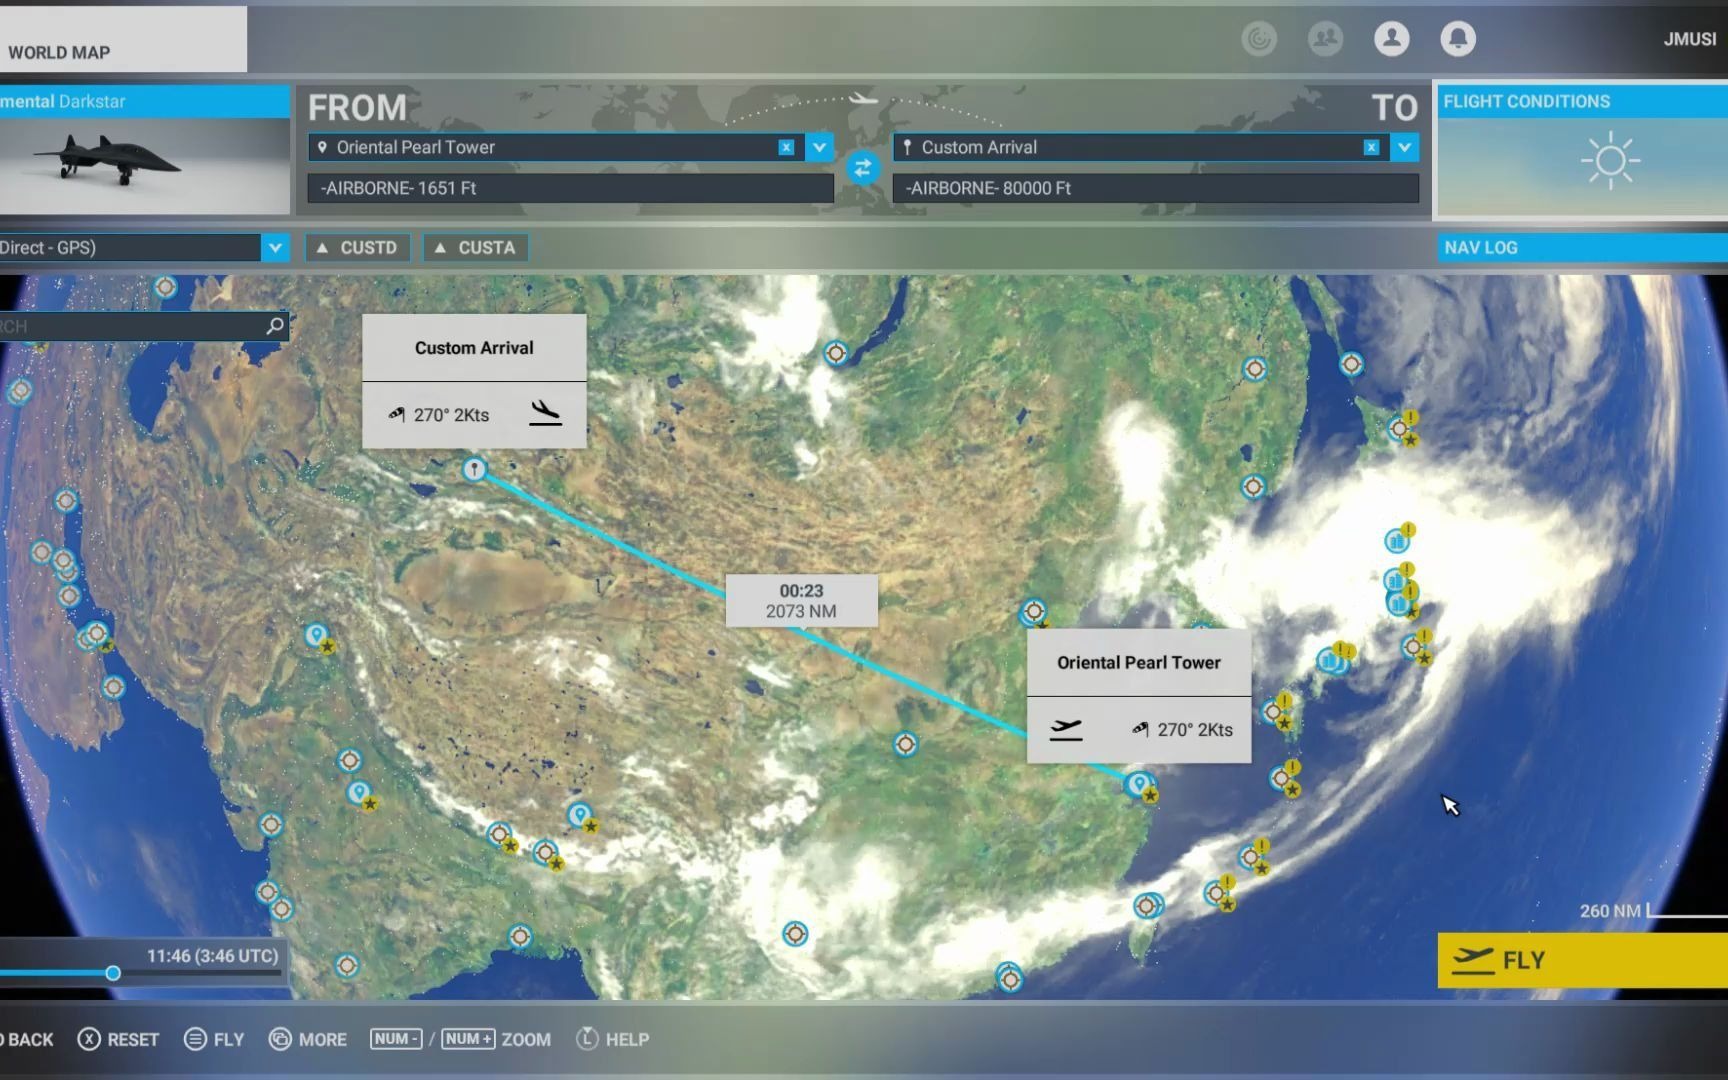Edit the arrival altitude field 80000 Ft
The height and width of the screenshot is (1080, 1728).
pyautogui.click(x=1155, y=188)
